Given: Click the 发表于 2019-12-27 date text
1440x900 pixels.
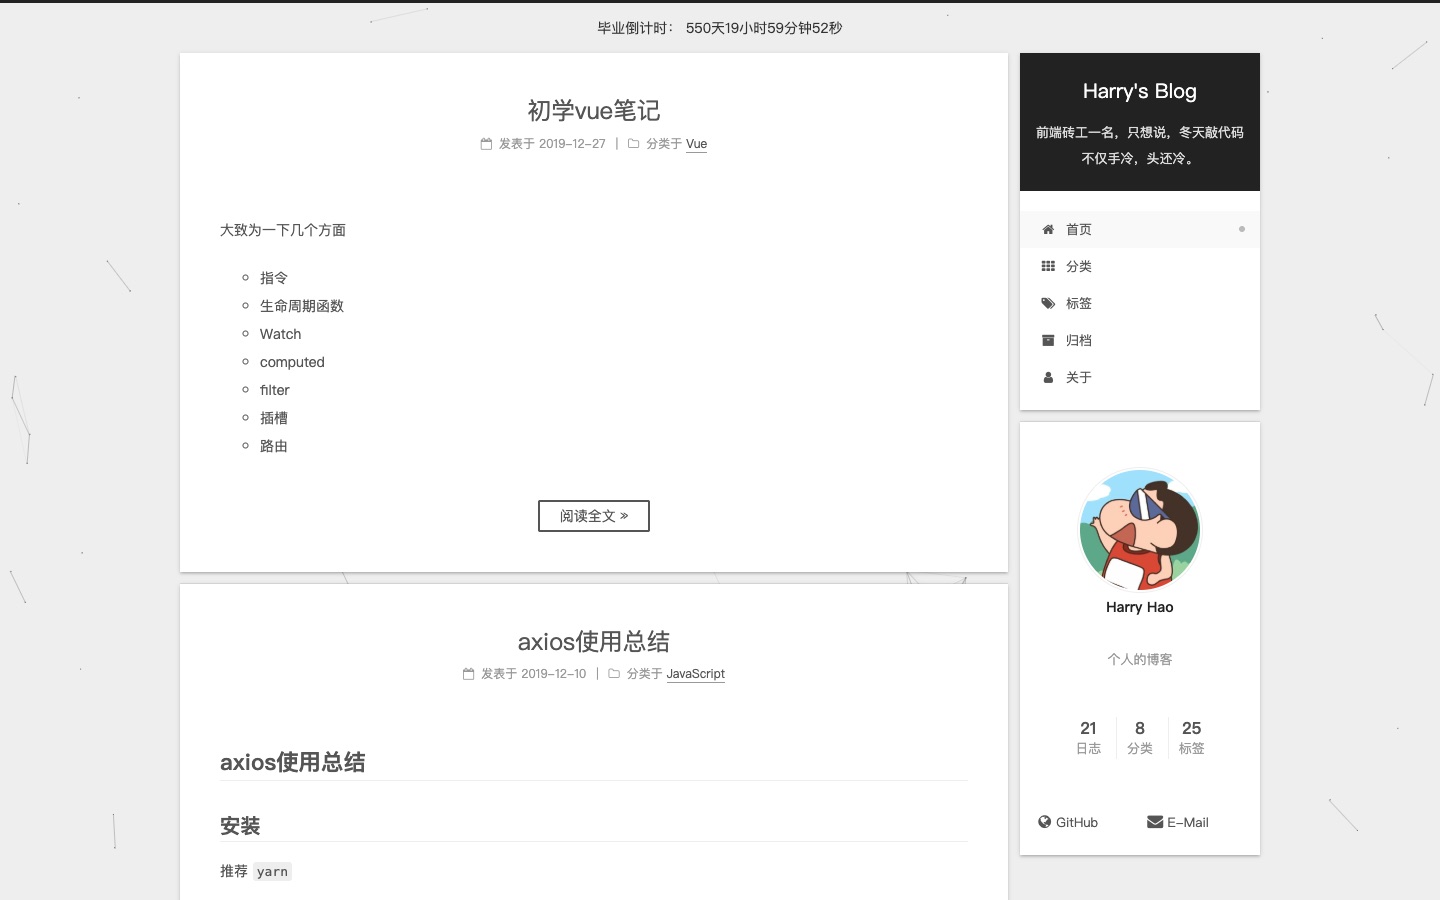Looking at the screenshot, I should coord(552,144).
